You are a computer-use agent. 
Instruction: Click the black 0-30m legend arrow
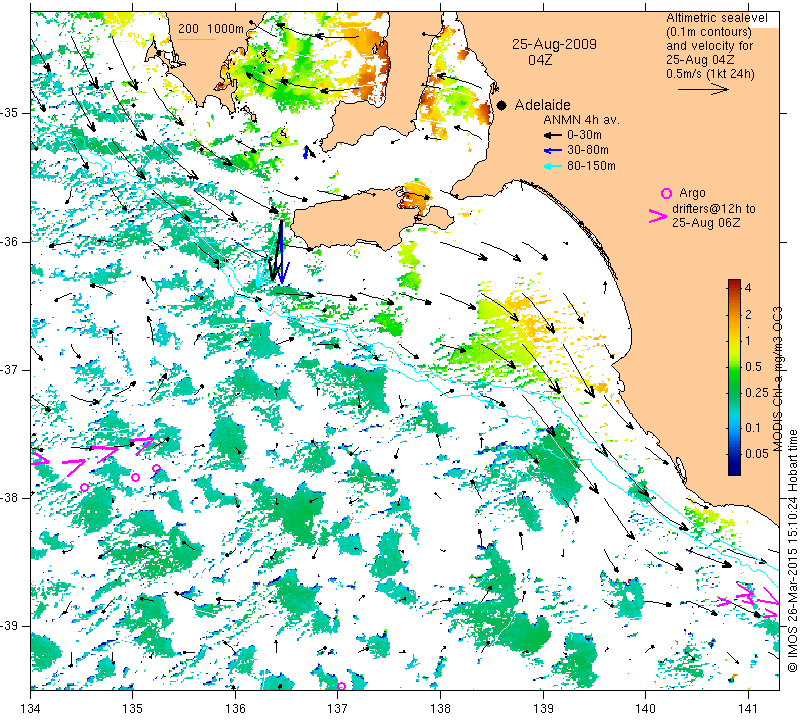[553, 136]
